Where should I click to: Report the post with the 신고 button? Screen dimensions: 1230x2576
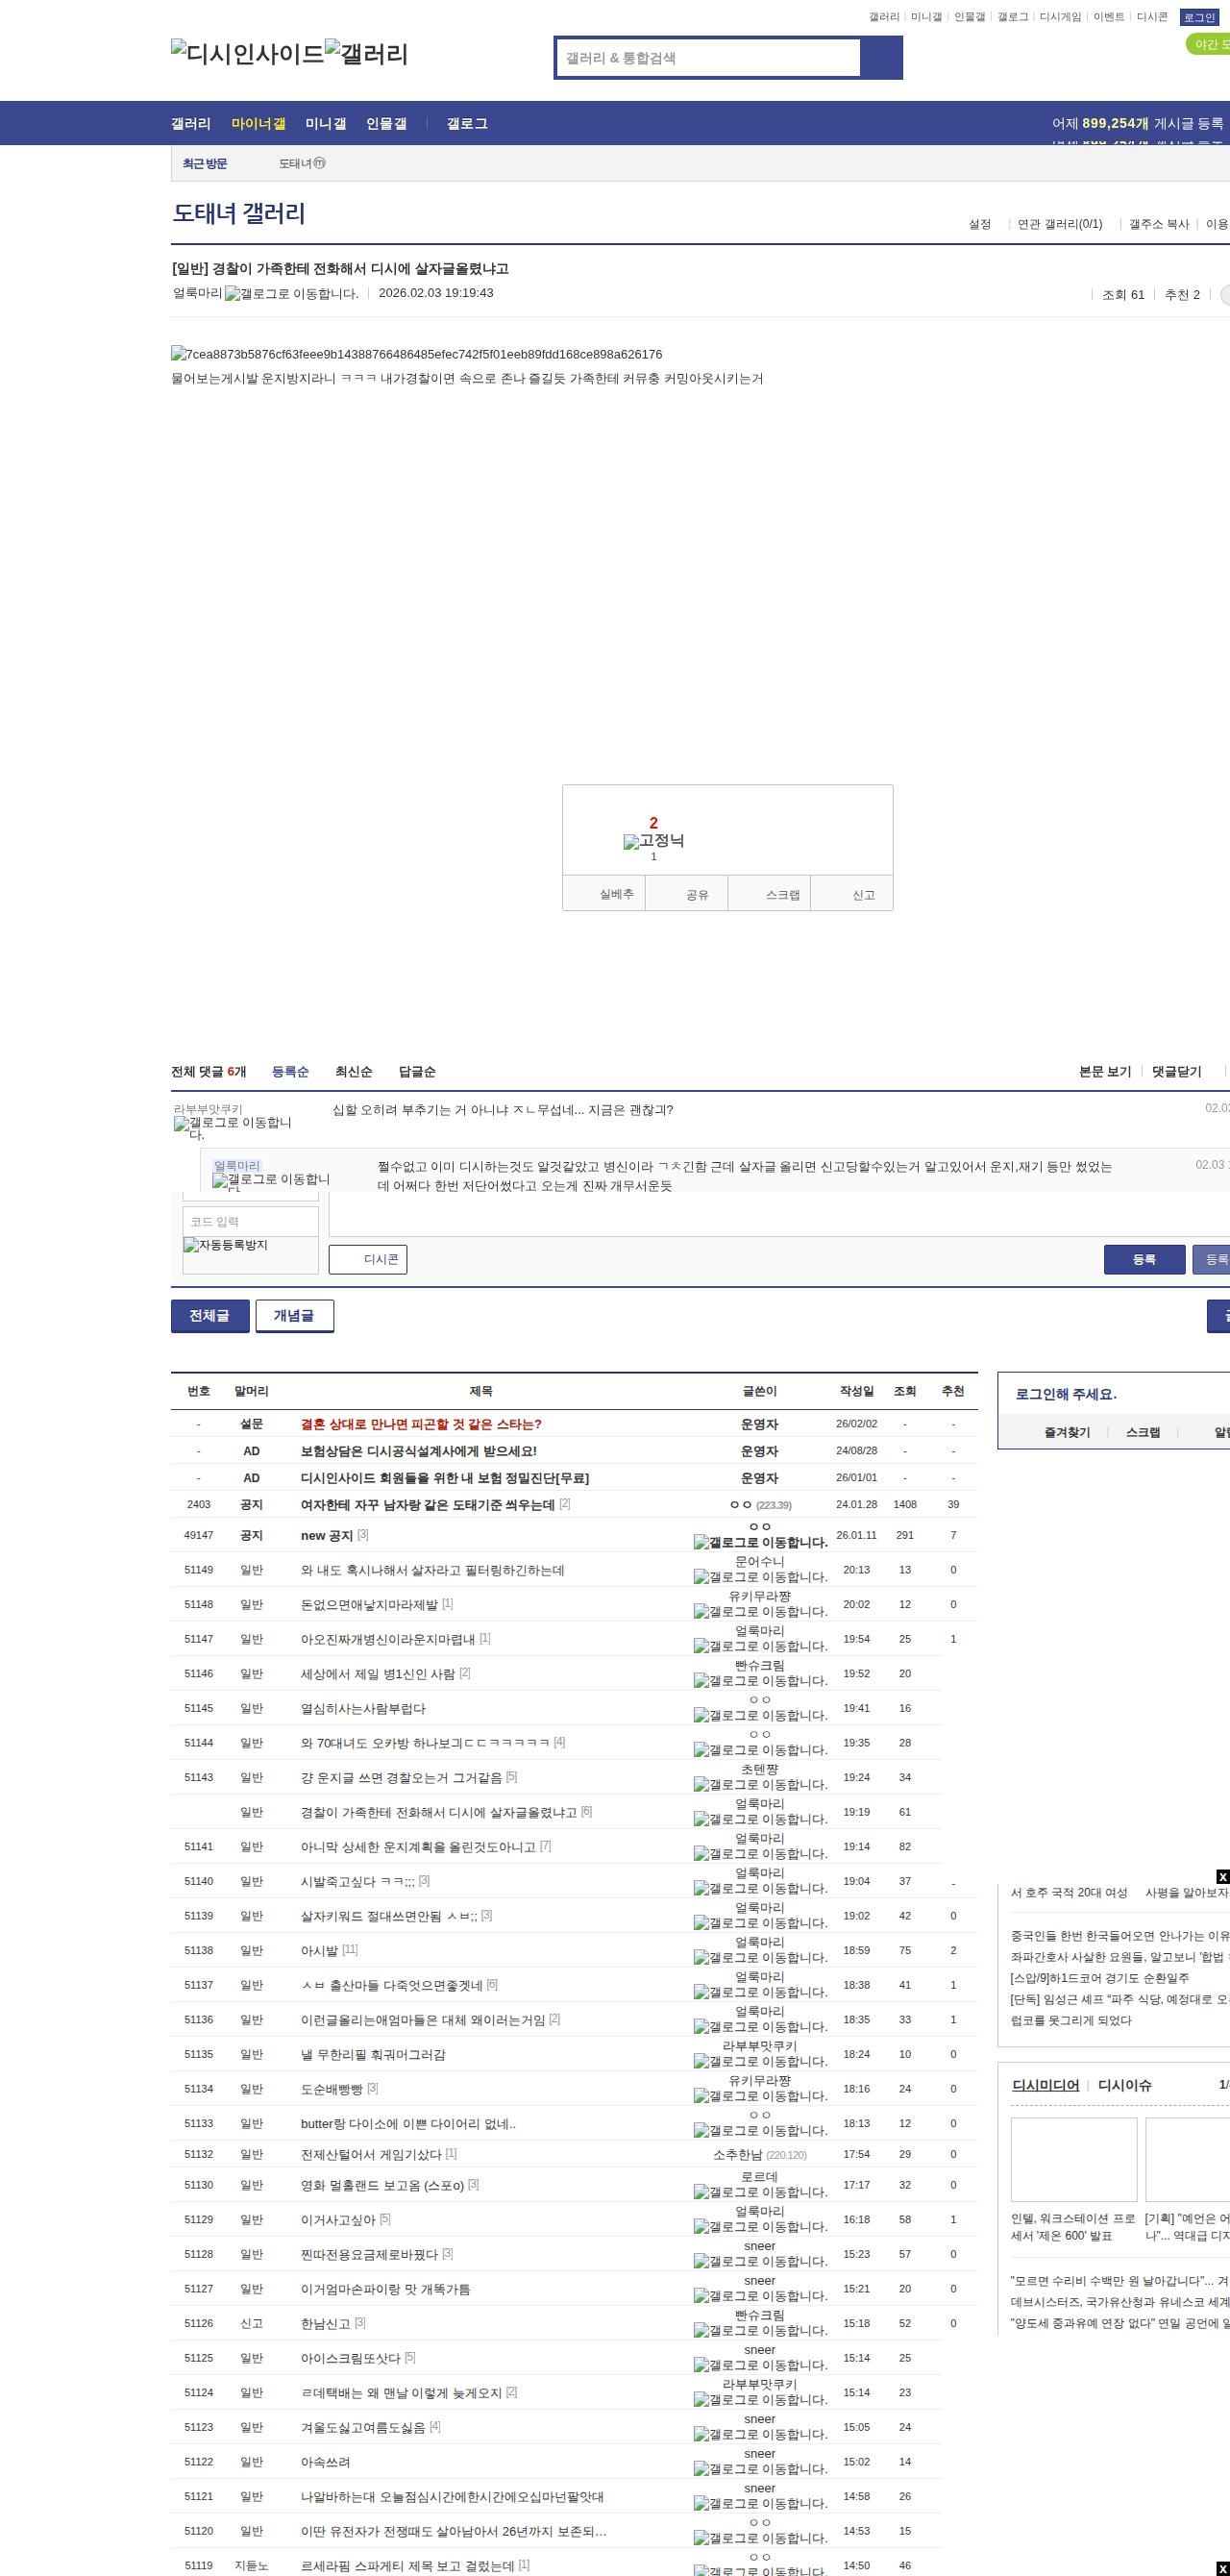(x=852, y=894)
